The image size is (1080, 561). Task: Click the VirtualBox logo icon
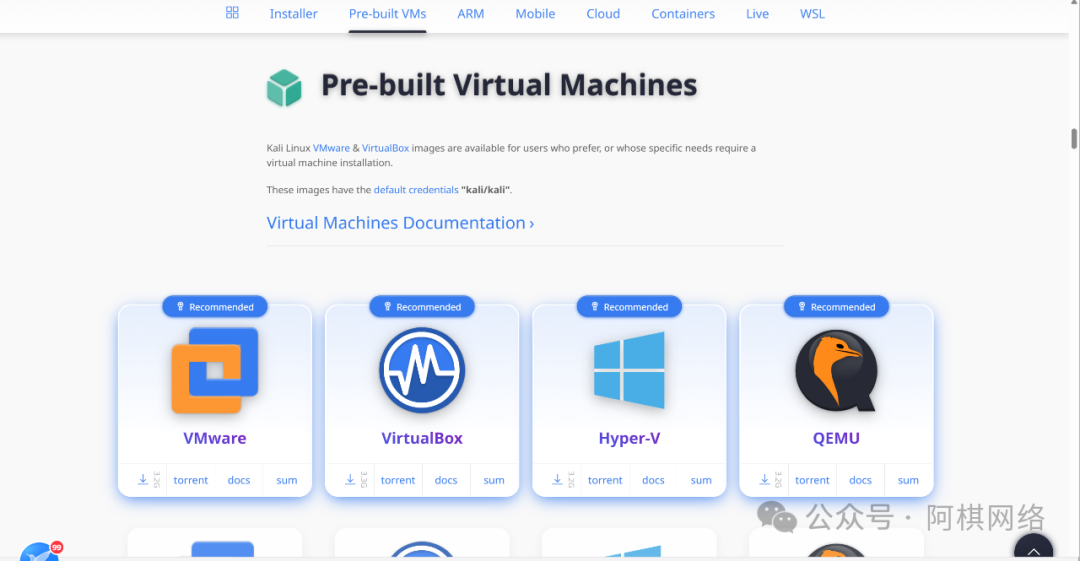pyautogui.click(x=422, y=370)
